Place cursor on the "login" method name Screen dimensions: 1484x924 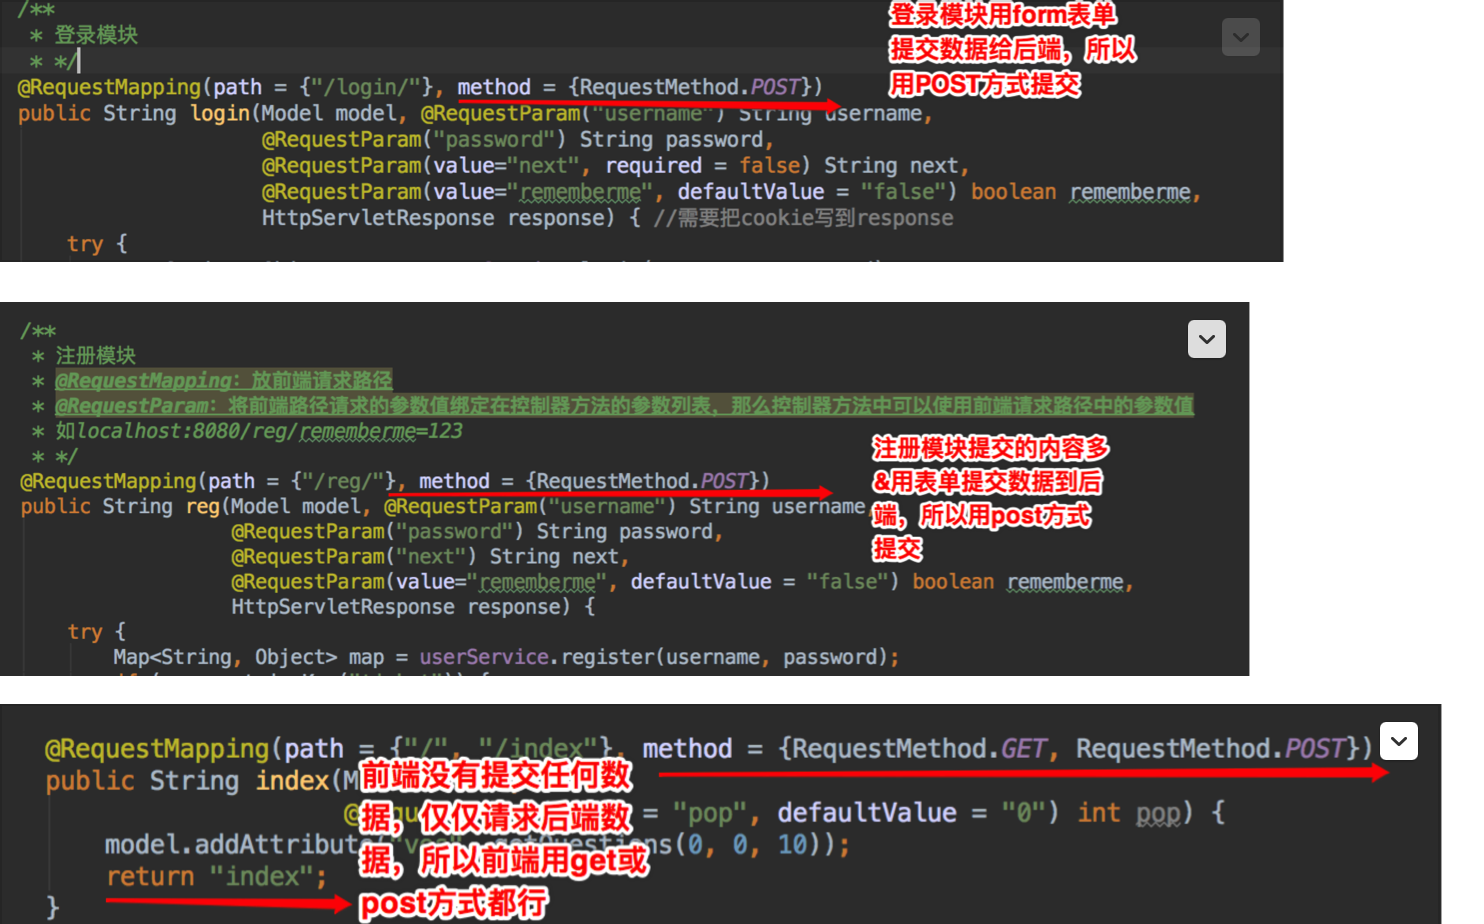coord(220,113)
